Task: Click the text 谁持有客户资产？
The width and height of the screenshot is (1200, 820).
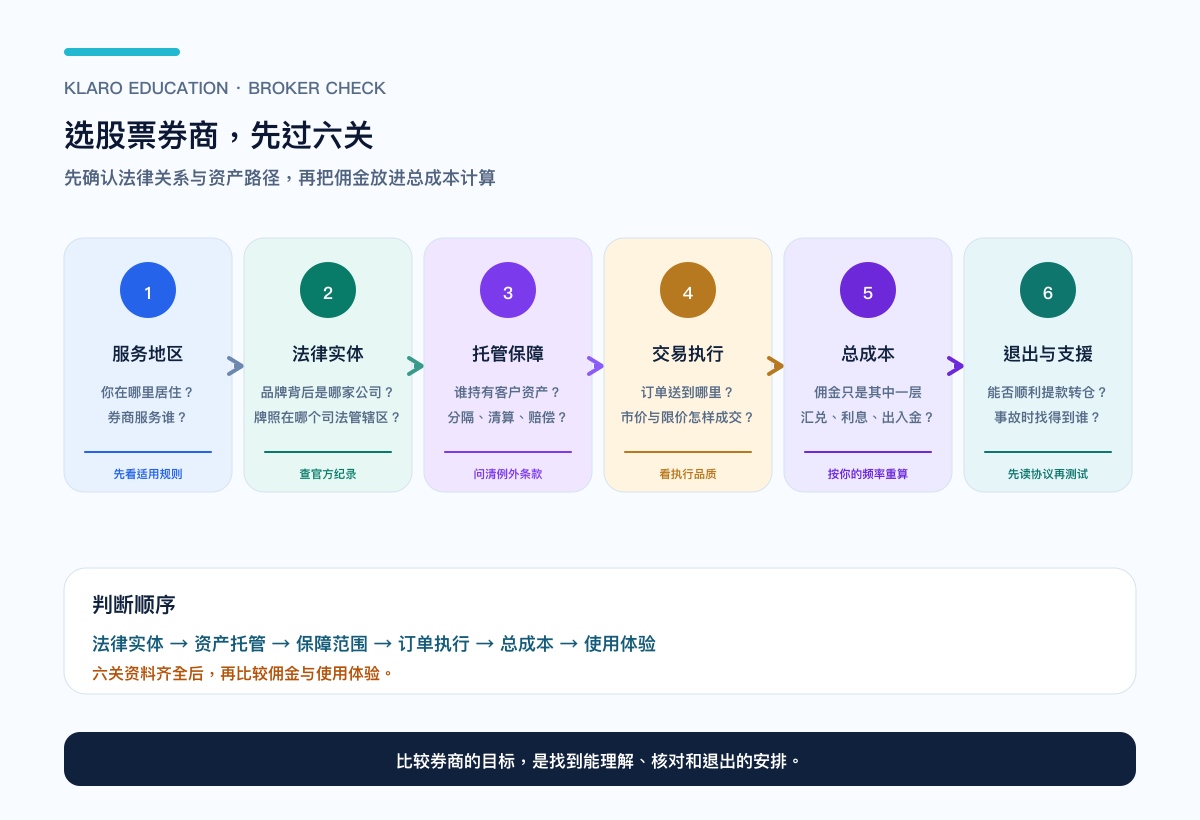Action: 508,393
